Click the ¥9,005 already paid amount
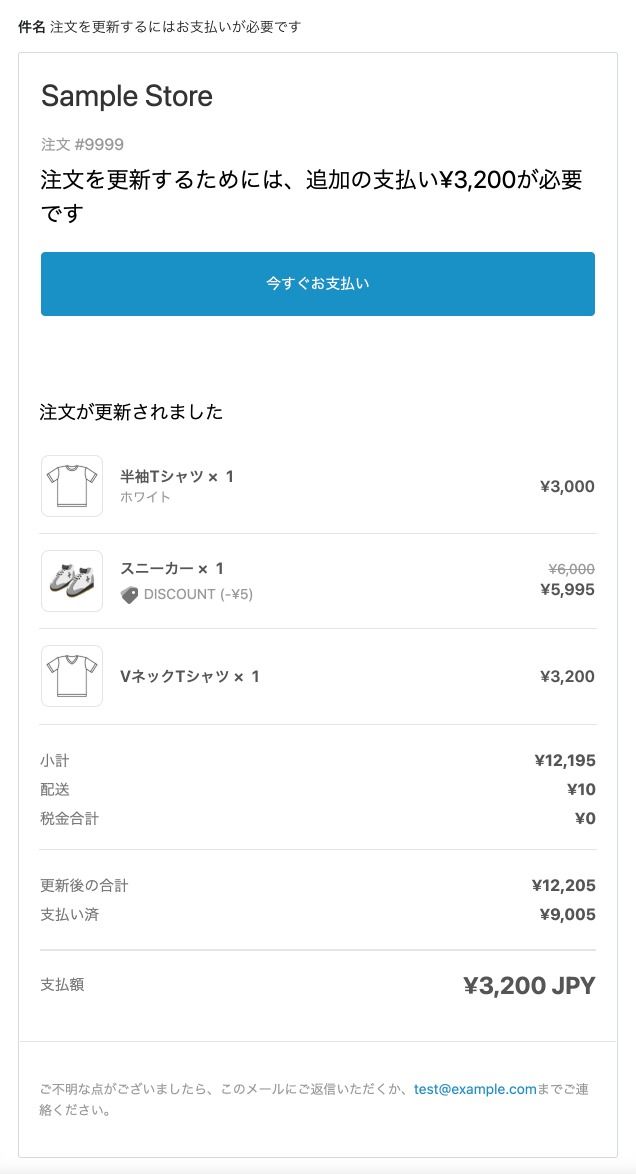 pyautogui.click(x=567, y=914)
